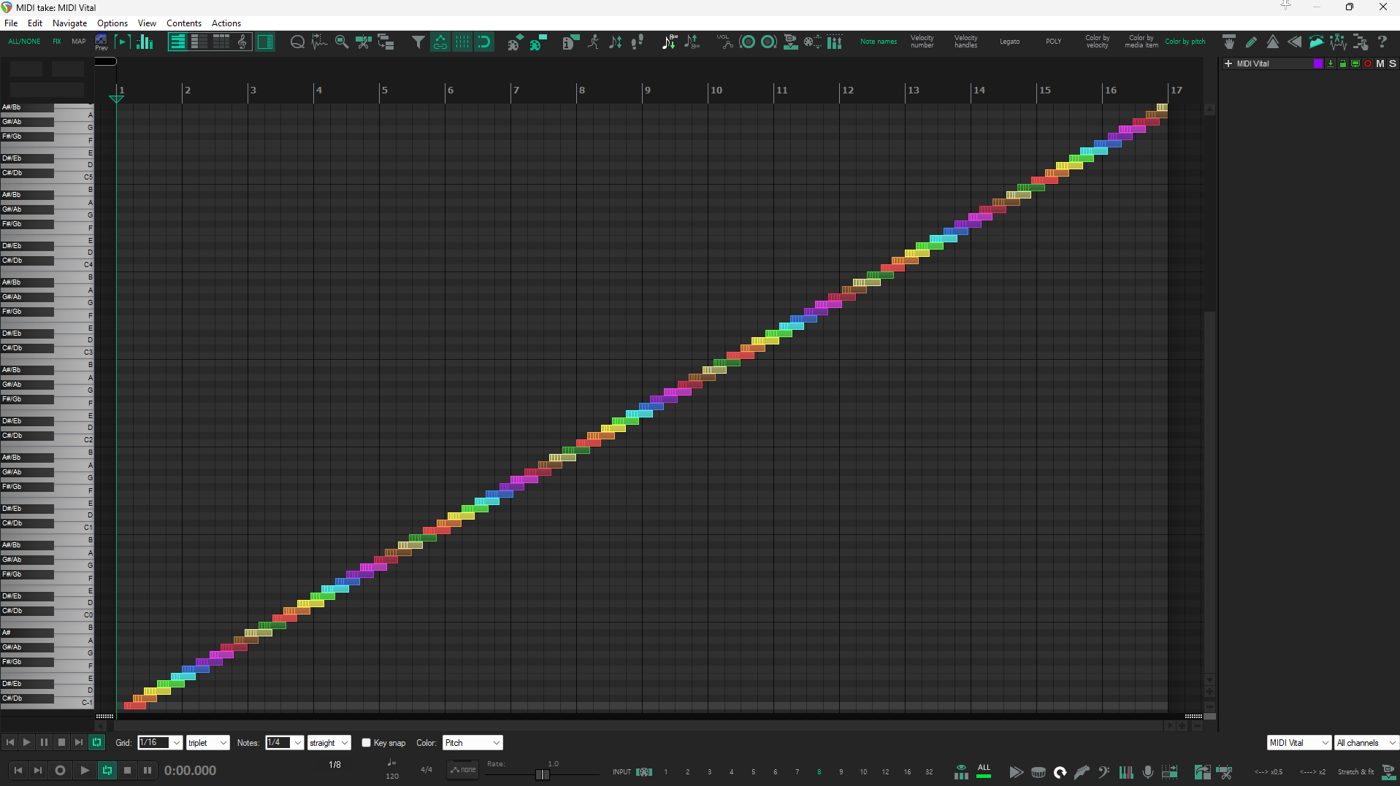Viewport: 1400px width, 786px height.
Task: Click Color by pitch
Action: point(1185,42)
